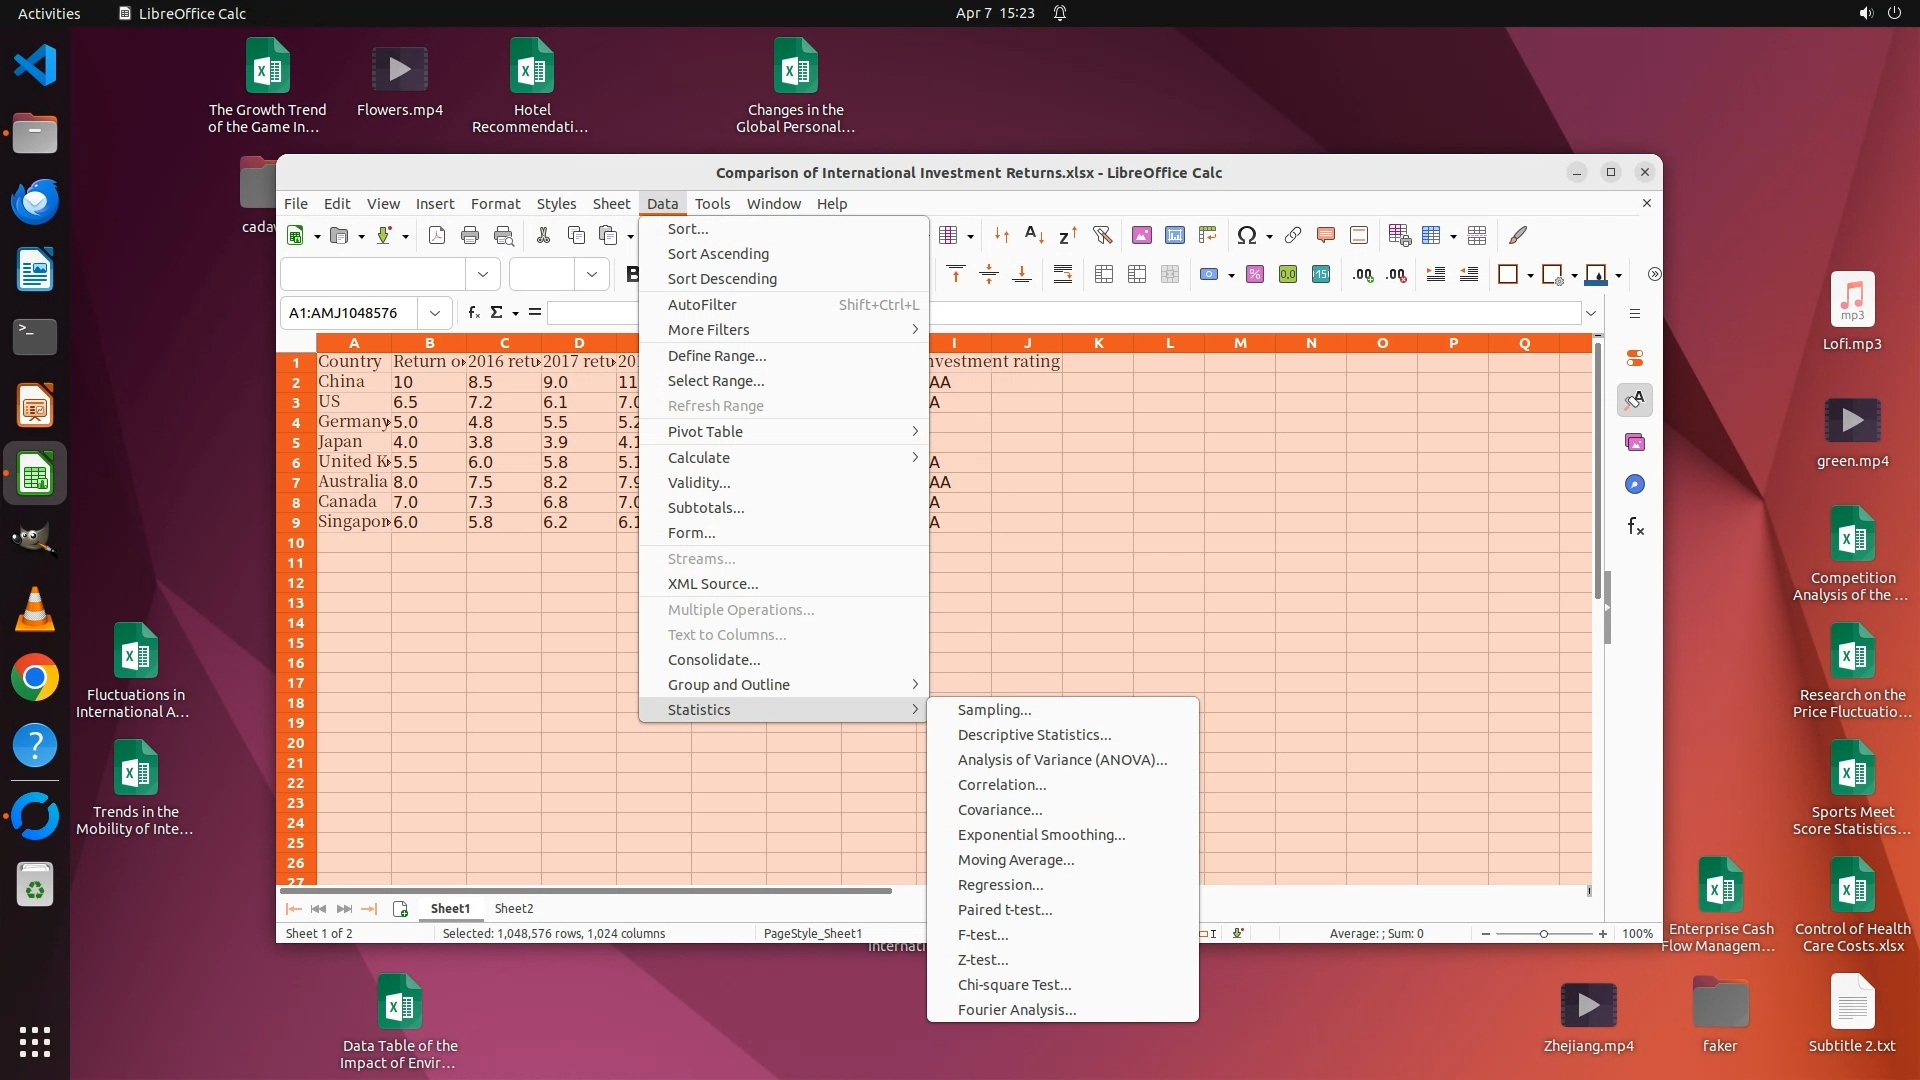The height and width of the screenshot is (1080, 1920).
Task: Click the Add Decimal Place icon
Action: [1363, 275]
